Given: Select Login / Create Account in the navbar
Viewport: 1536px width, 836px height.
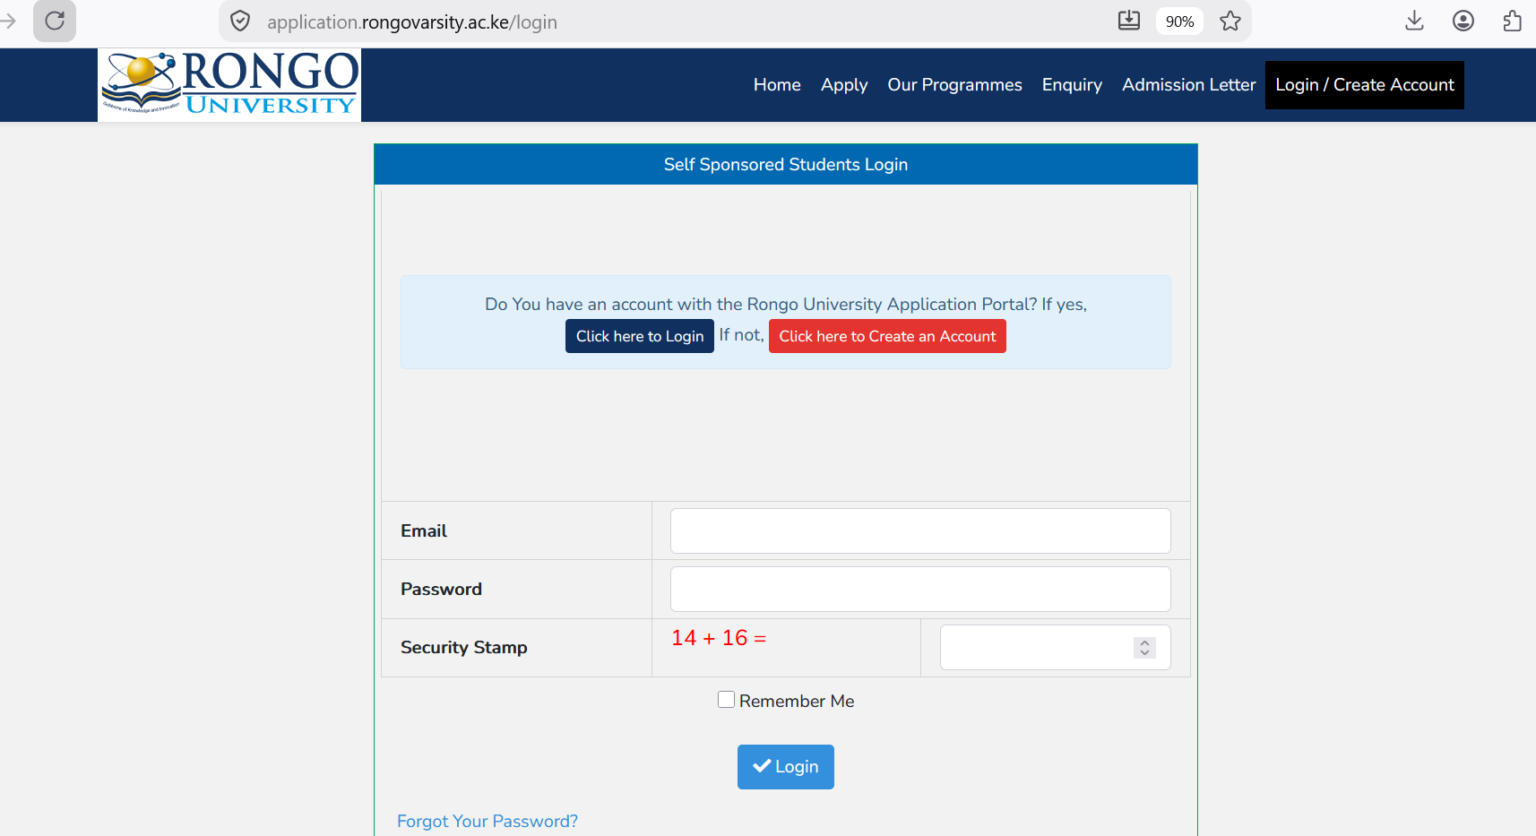Looking at the screenshot, I should (1365, 85).
